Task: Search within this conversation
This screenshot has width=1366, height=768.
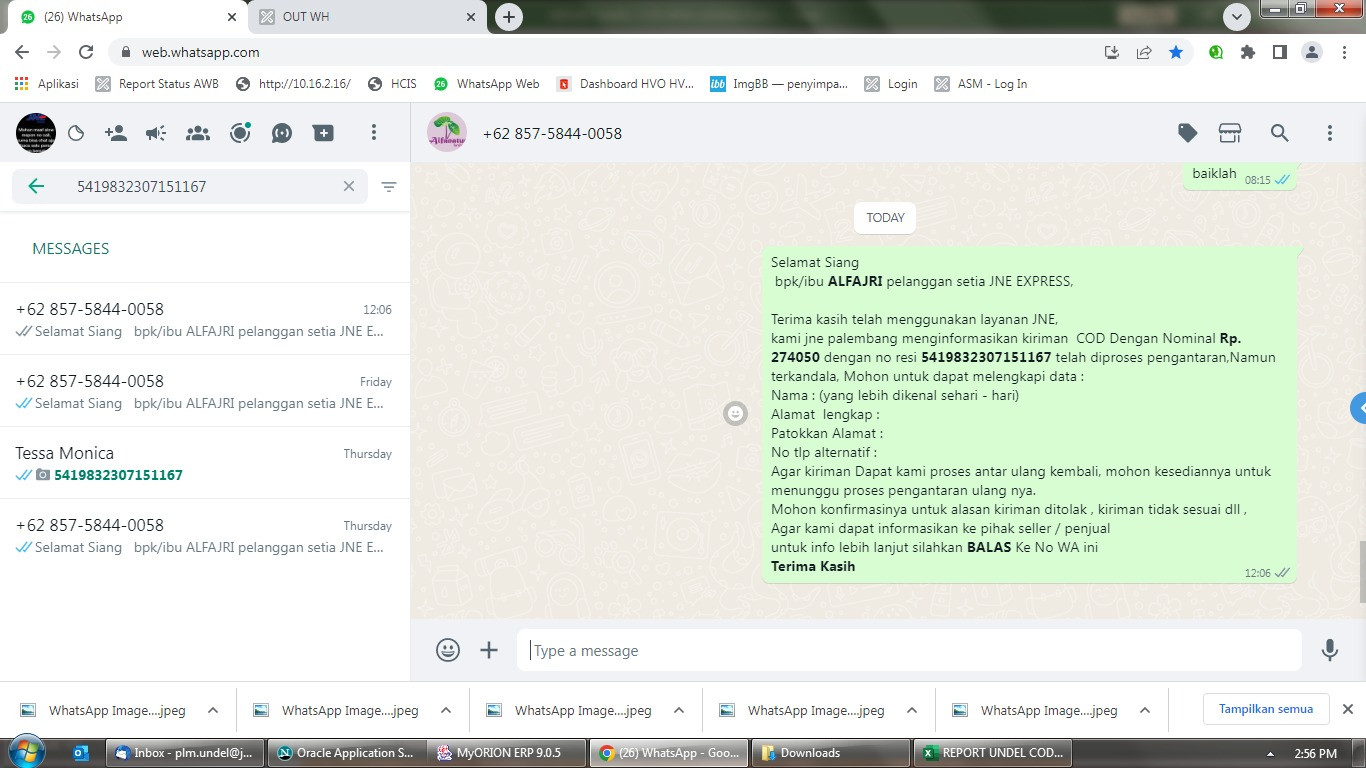Action: [x=1279, y=133]
